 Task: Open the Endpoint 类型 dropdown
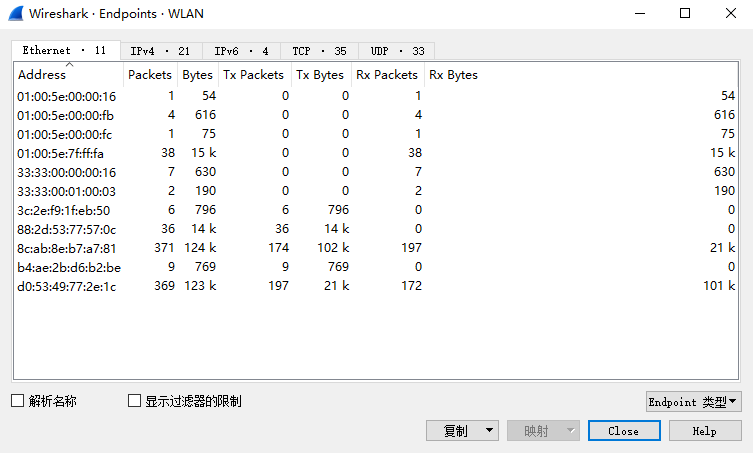(693, 402)
